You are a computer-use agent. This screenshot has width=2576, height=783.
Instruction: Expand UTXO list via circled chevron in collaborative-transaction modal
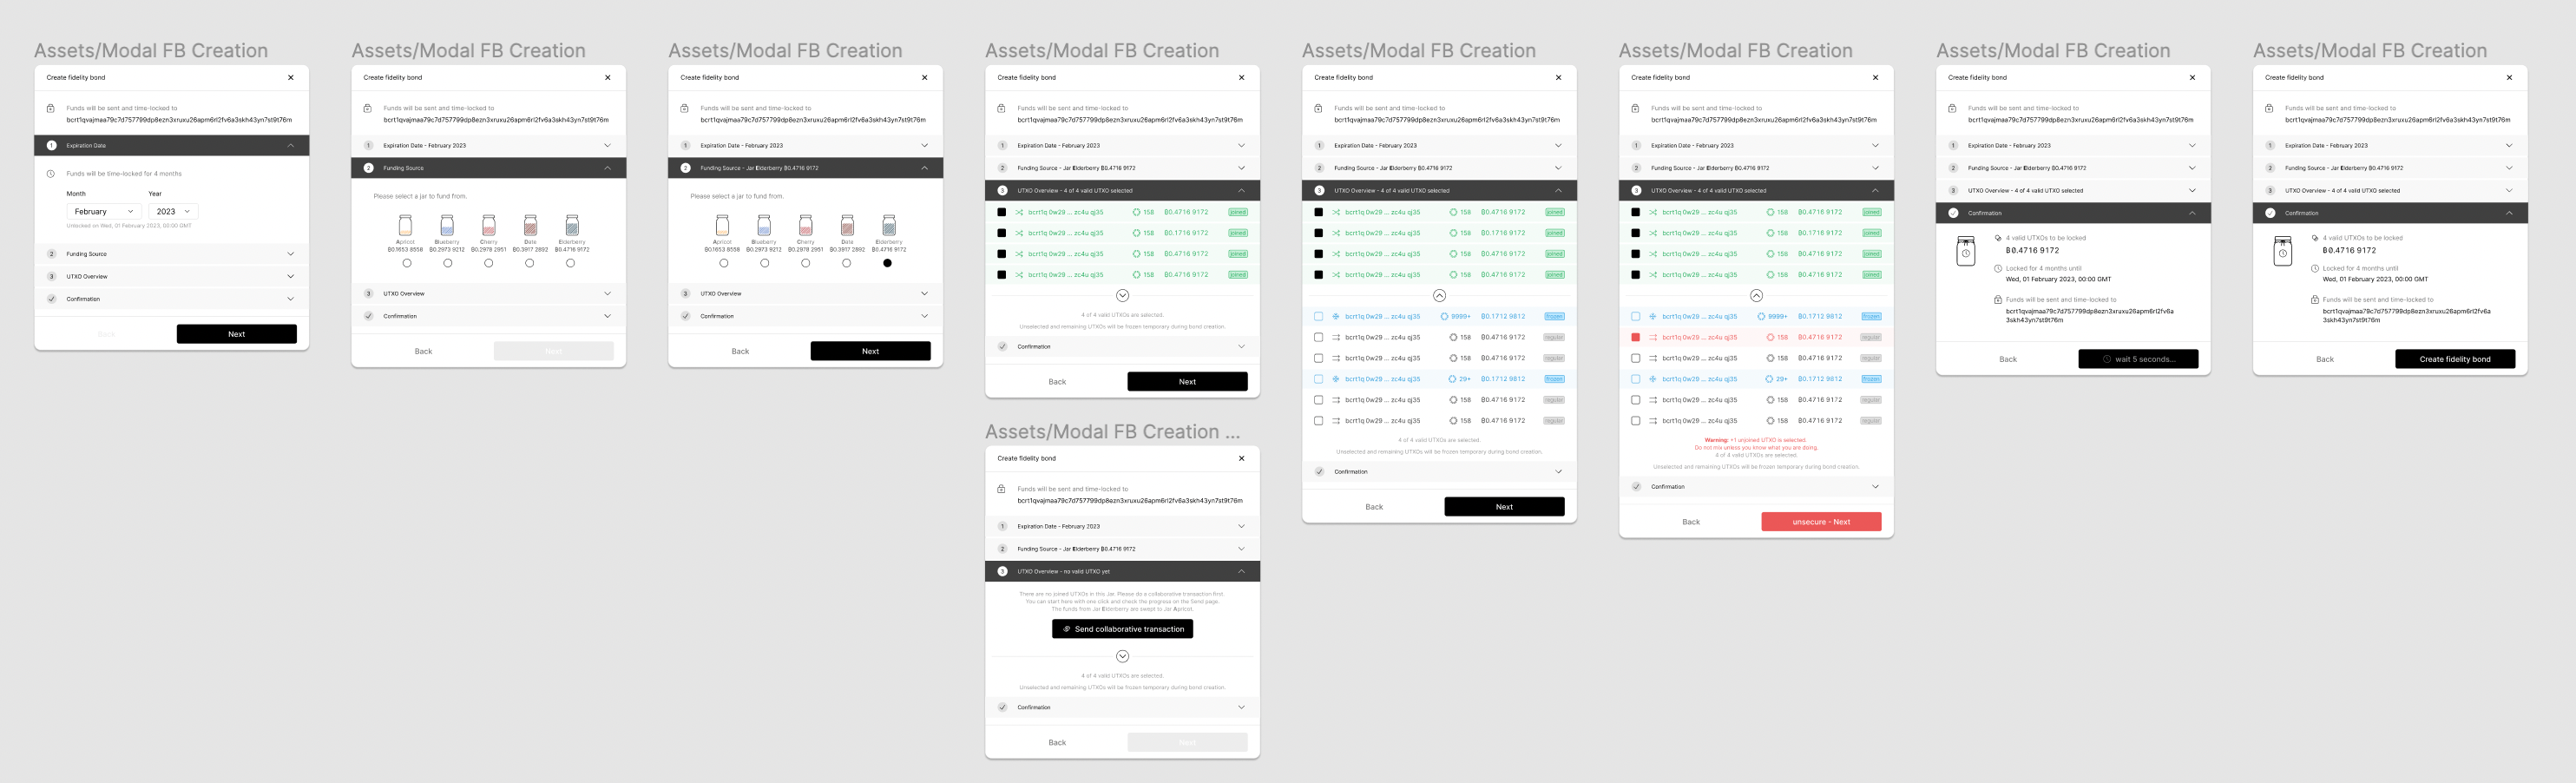point(1122,657)
